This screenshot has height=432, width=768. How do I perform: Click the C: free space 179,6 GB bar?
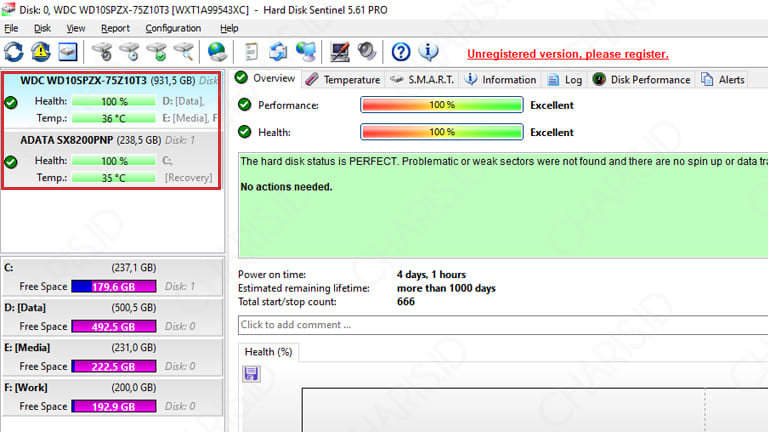pyautogui.click(x=114, y=287)
